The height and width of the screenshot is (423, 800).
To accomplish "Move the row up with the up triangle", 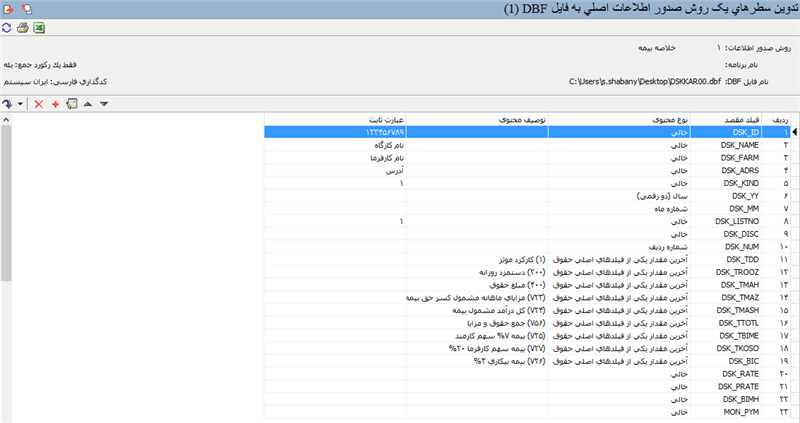I will [88, 103].
